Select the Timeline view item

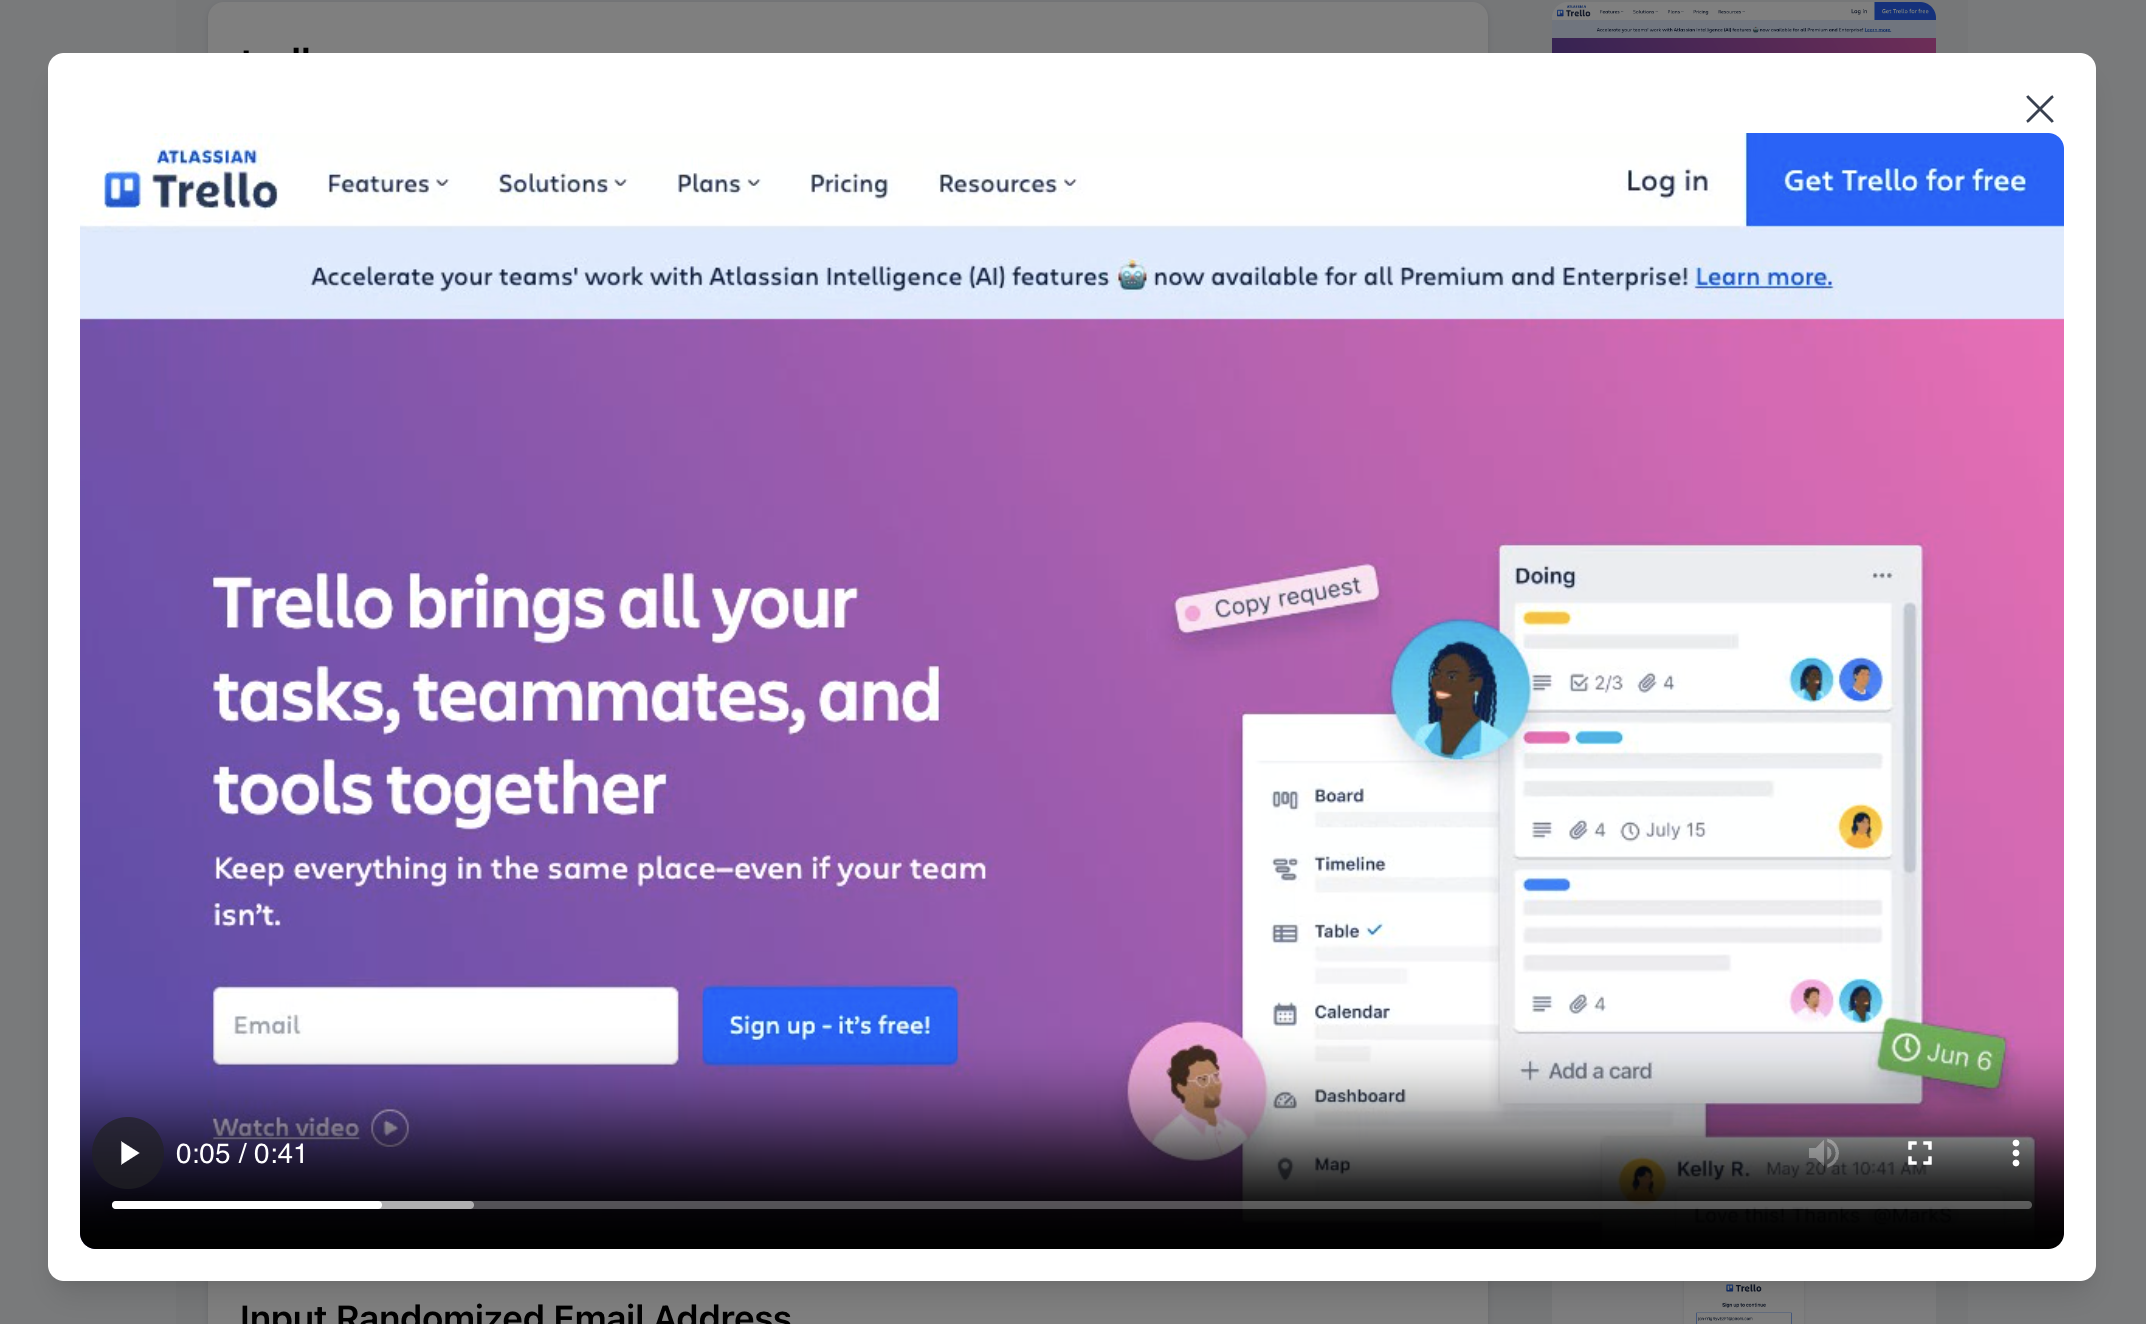[x=1349, y=864]
